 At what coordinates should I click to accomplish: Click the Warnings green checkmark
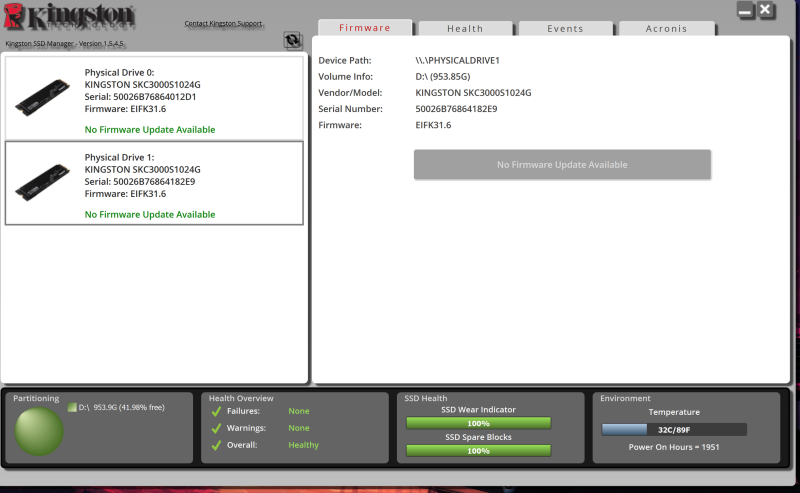click(x=216, y=428)
